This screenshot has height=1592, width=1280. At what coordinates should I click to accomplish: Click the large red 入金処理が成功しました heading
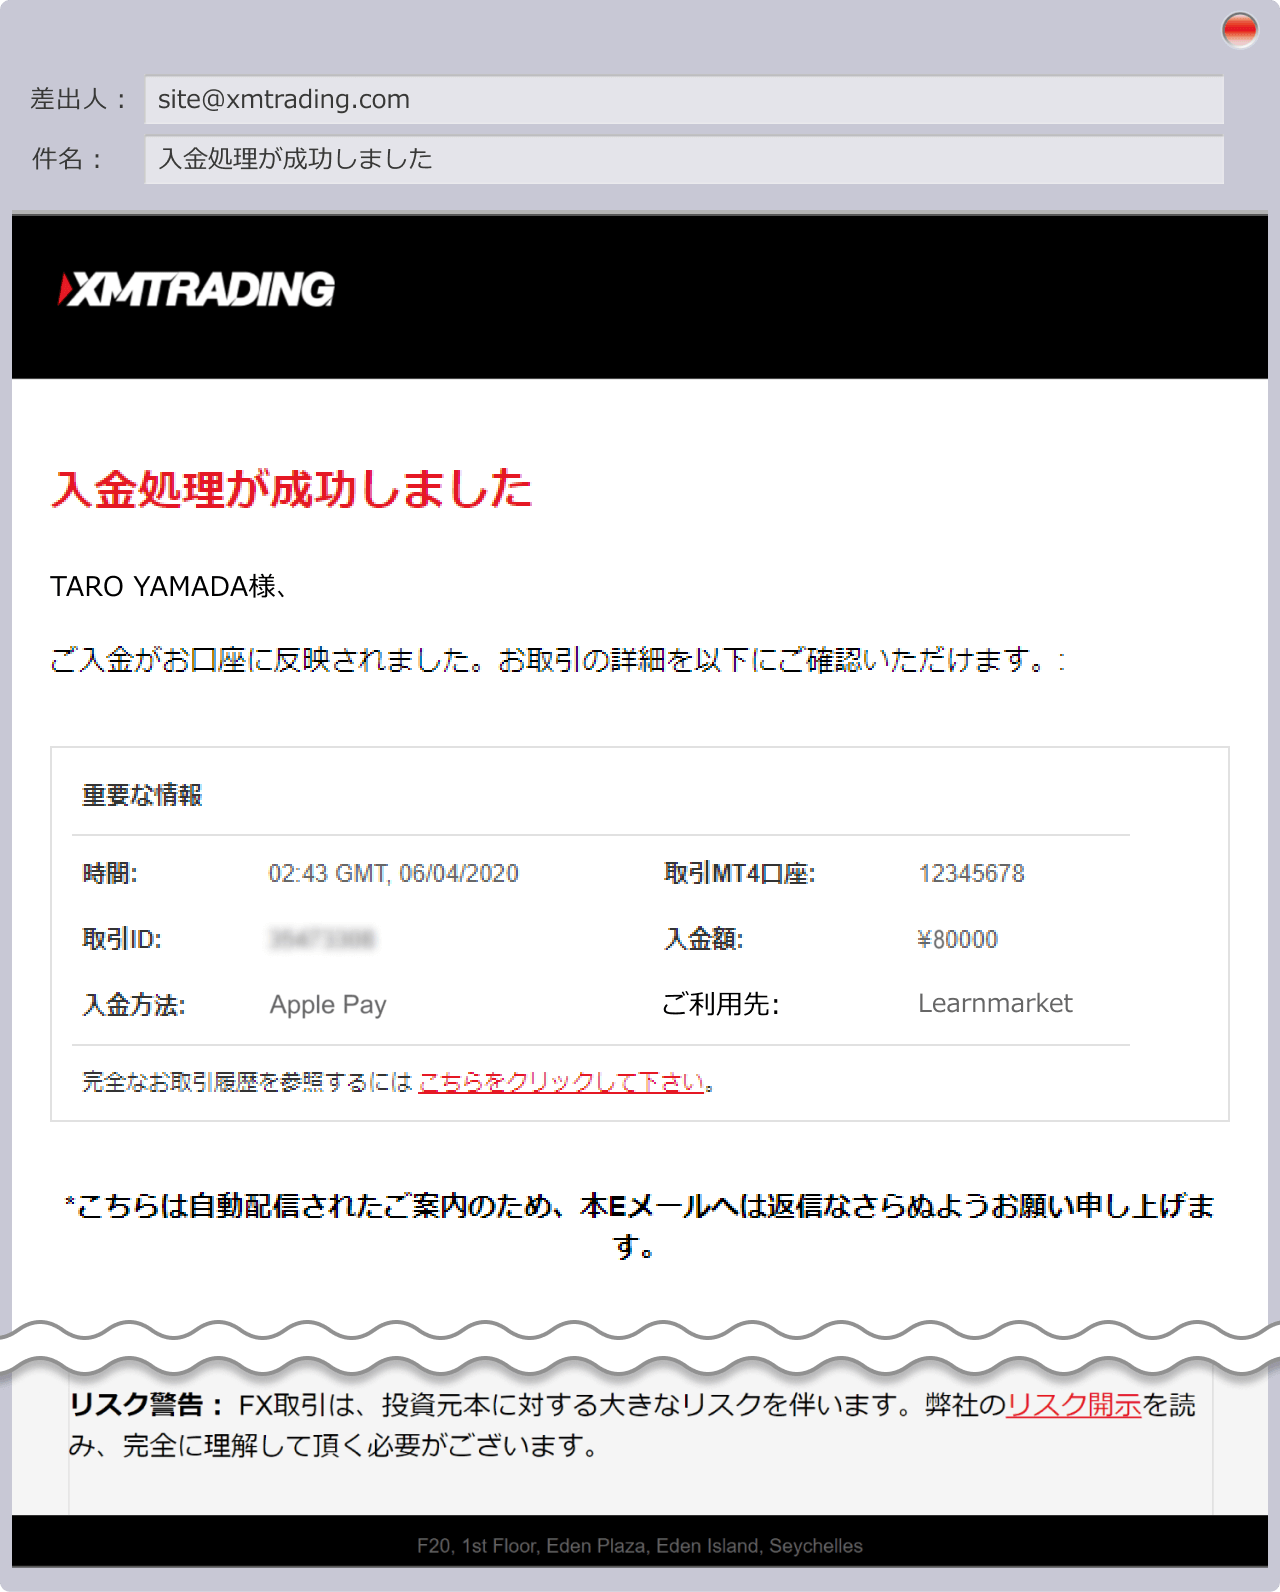tap(291, 489)
